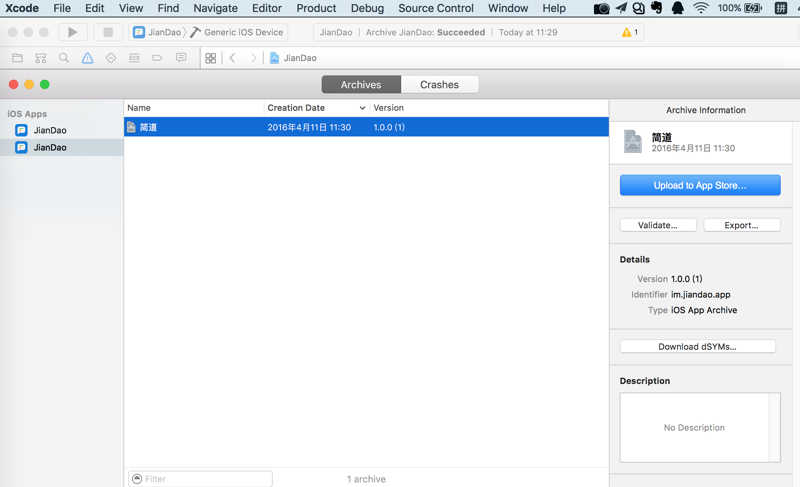Click the Description box scrollbar
This screenshot has width=800, height=487.
774,427
